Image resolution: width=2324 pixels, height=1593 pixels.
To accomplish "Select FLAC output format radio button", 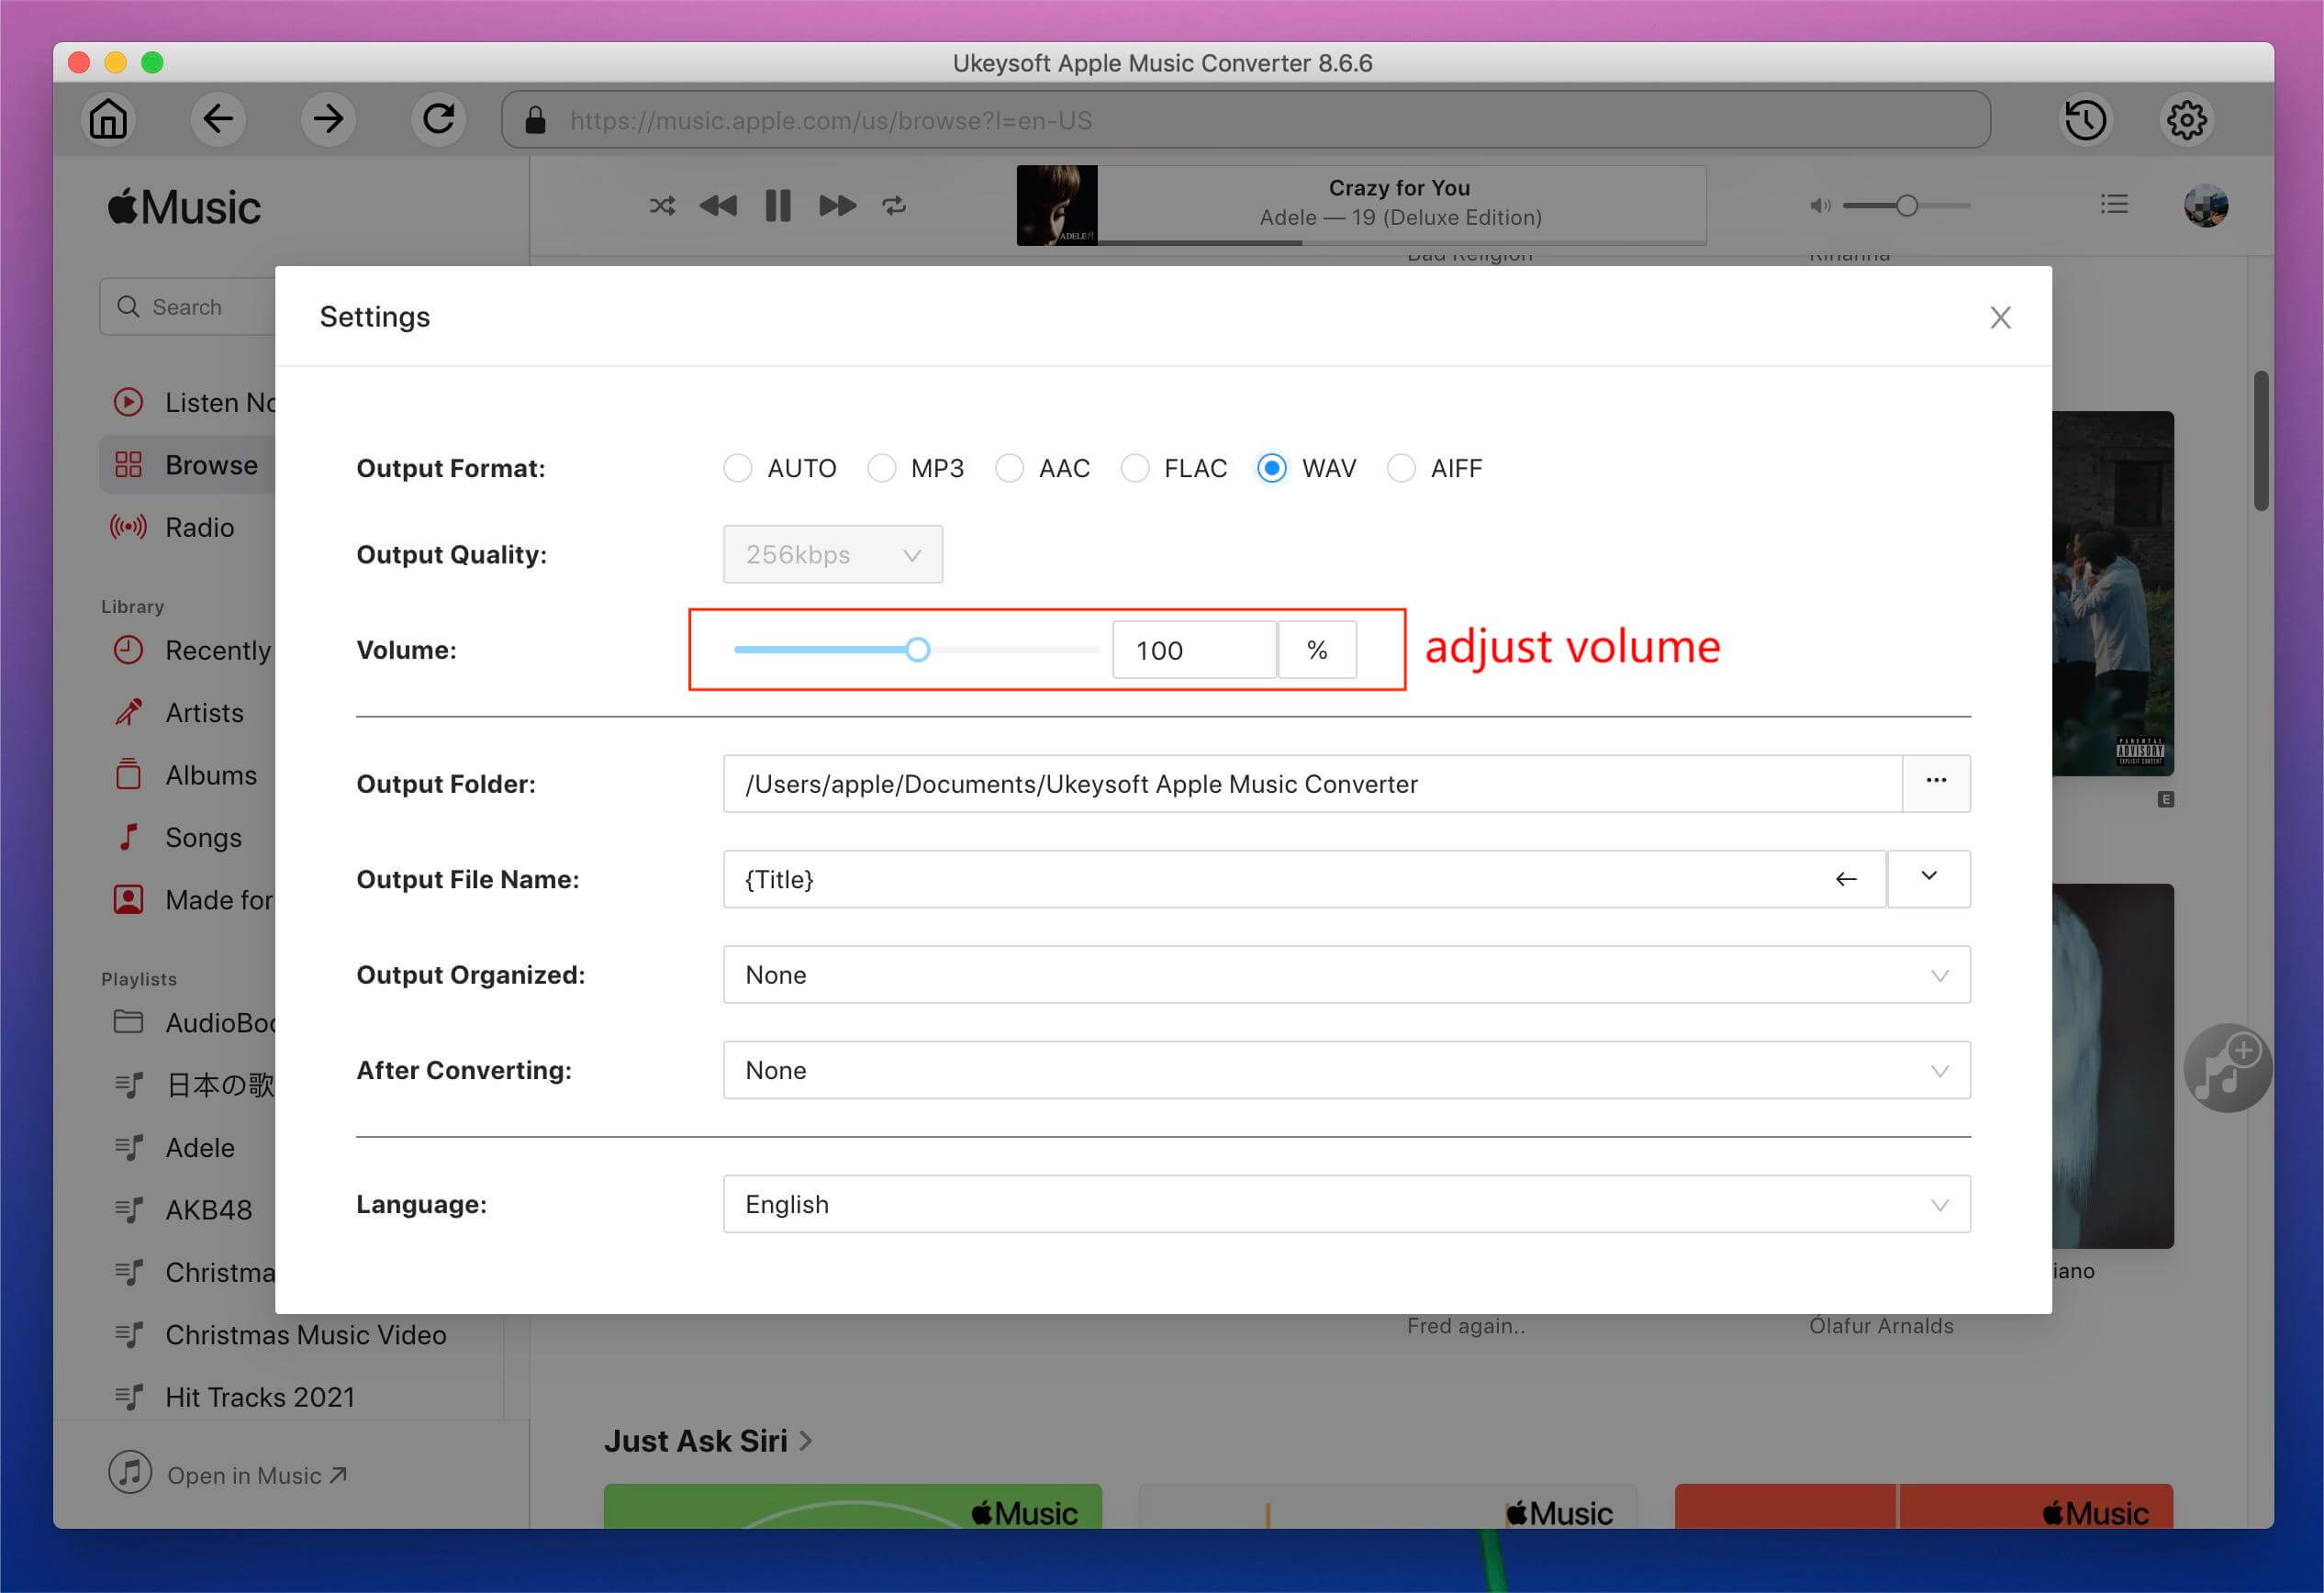I will point(1134,466).
